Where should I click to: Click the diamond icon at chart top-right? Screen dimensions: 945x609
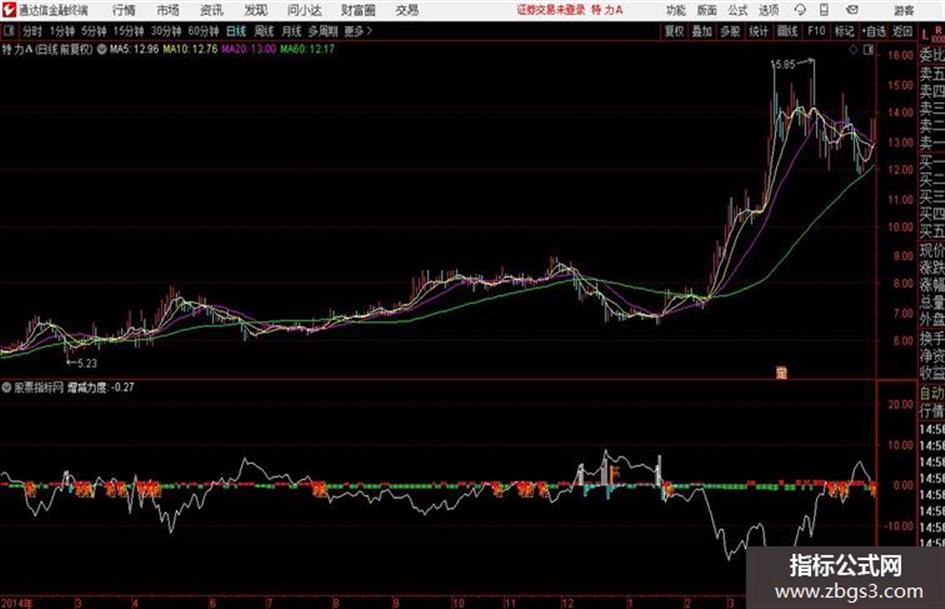coord(853,50)
